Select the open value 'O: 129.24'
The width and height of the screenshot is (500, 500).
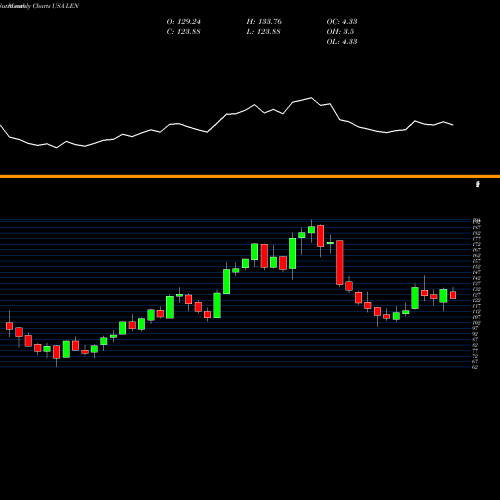[x=184, y=22]
